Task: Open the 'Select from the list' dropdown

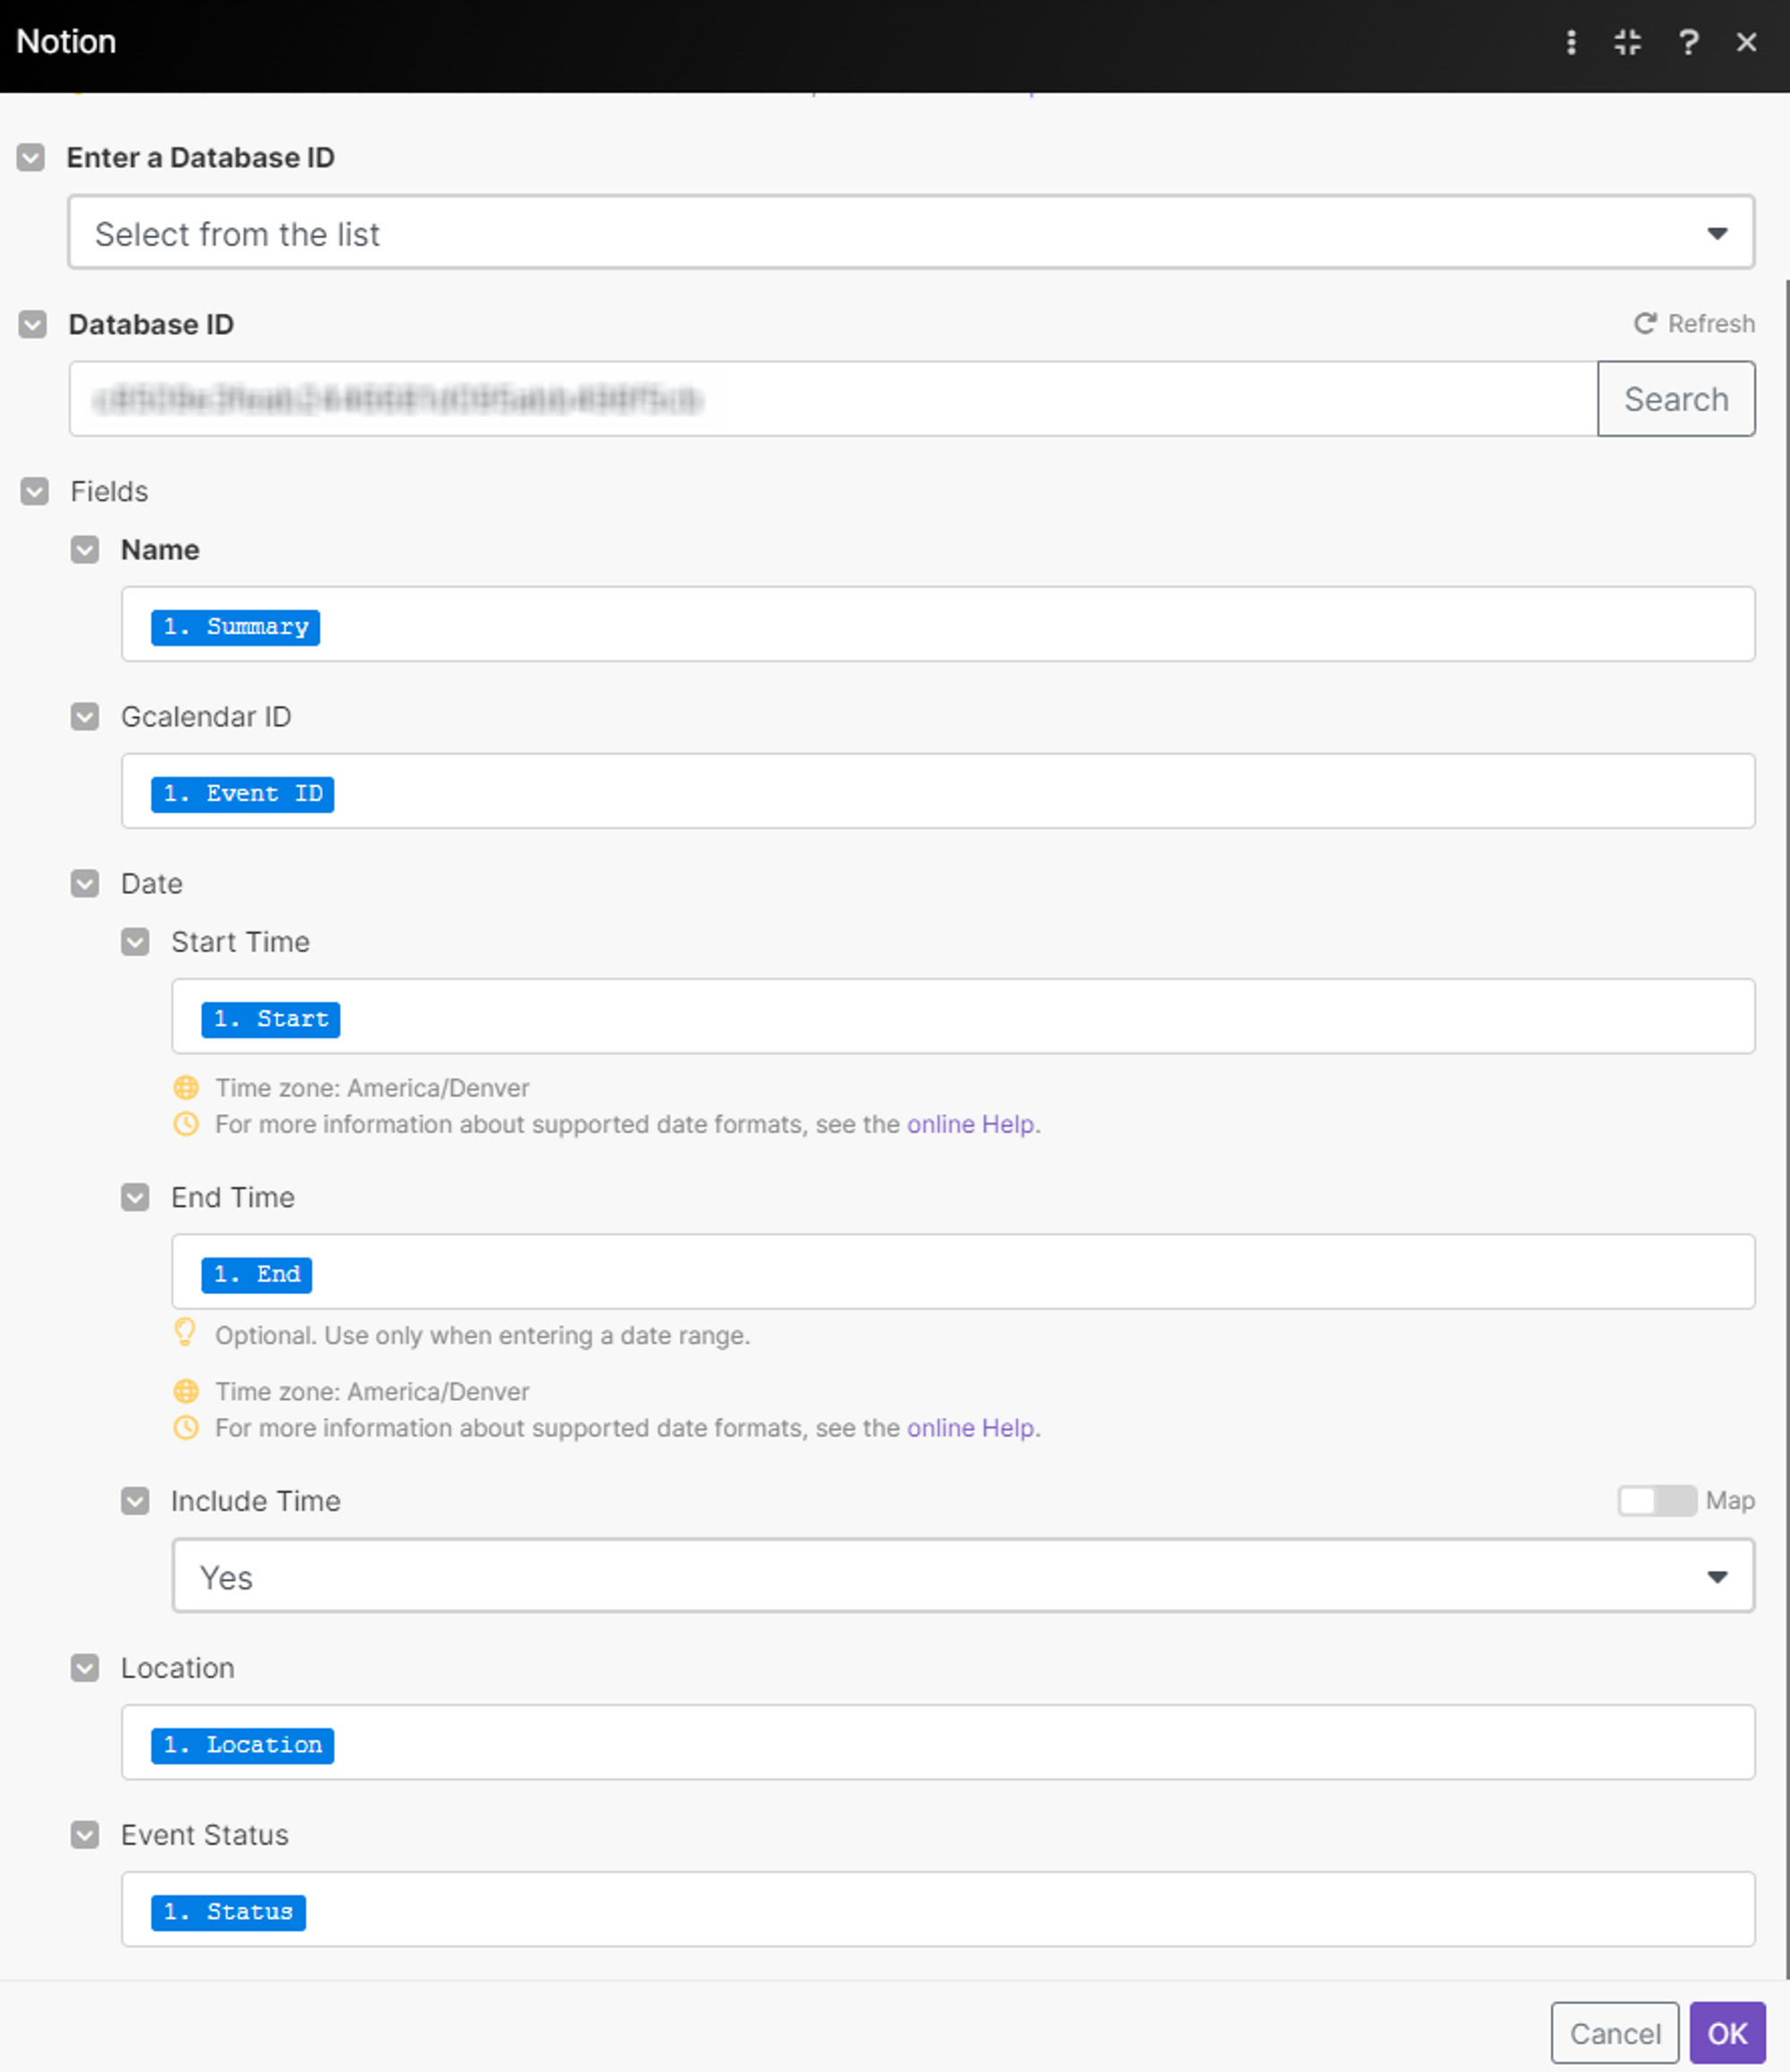Action: click(910, 233)
